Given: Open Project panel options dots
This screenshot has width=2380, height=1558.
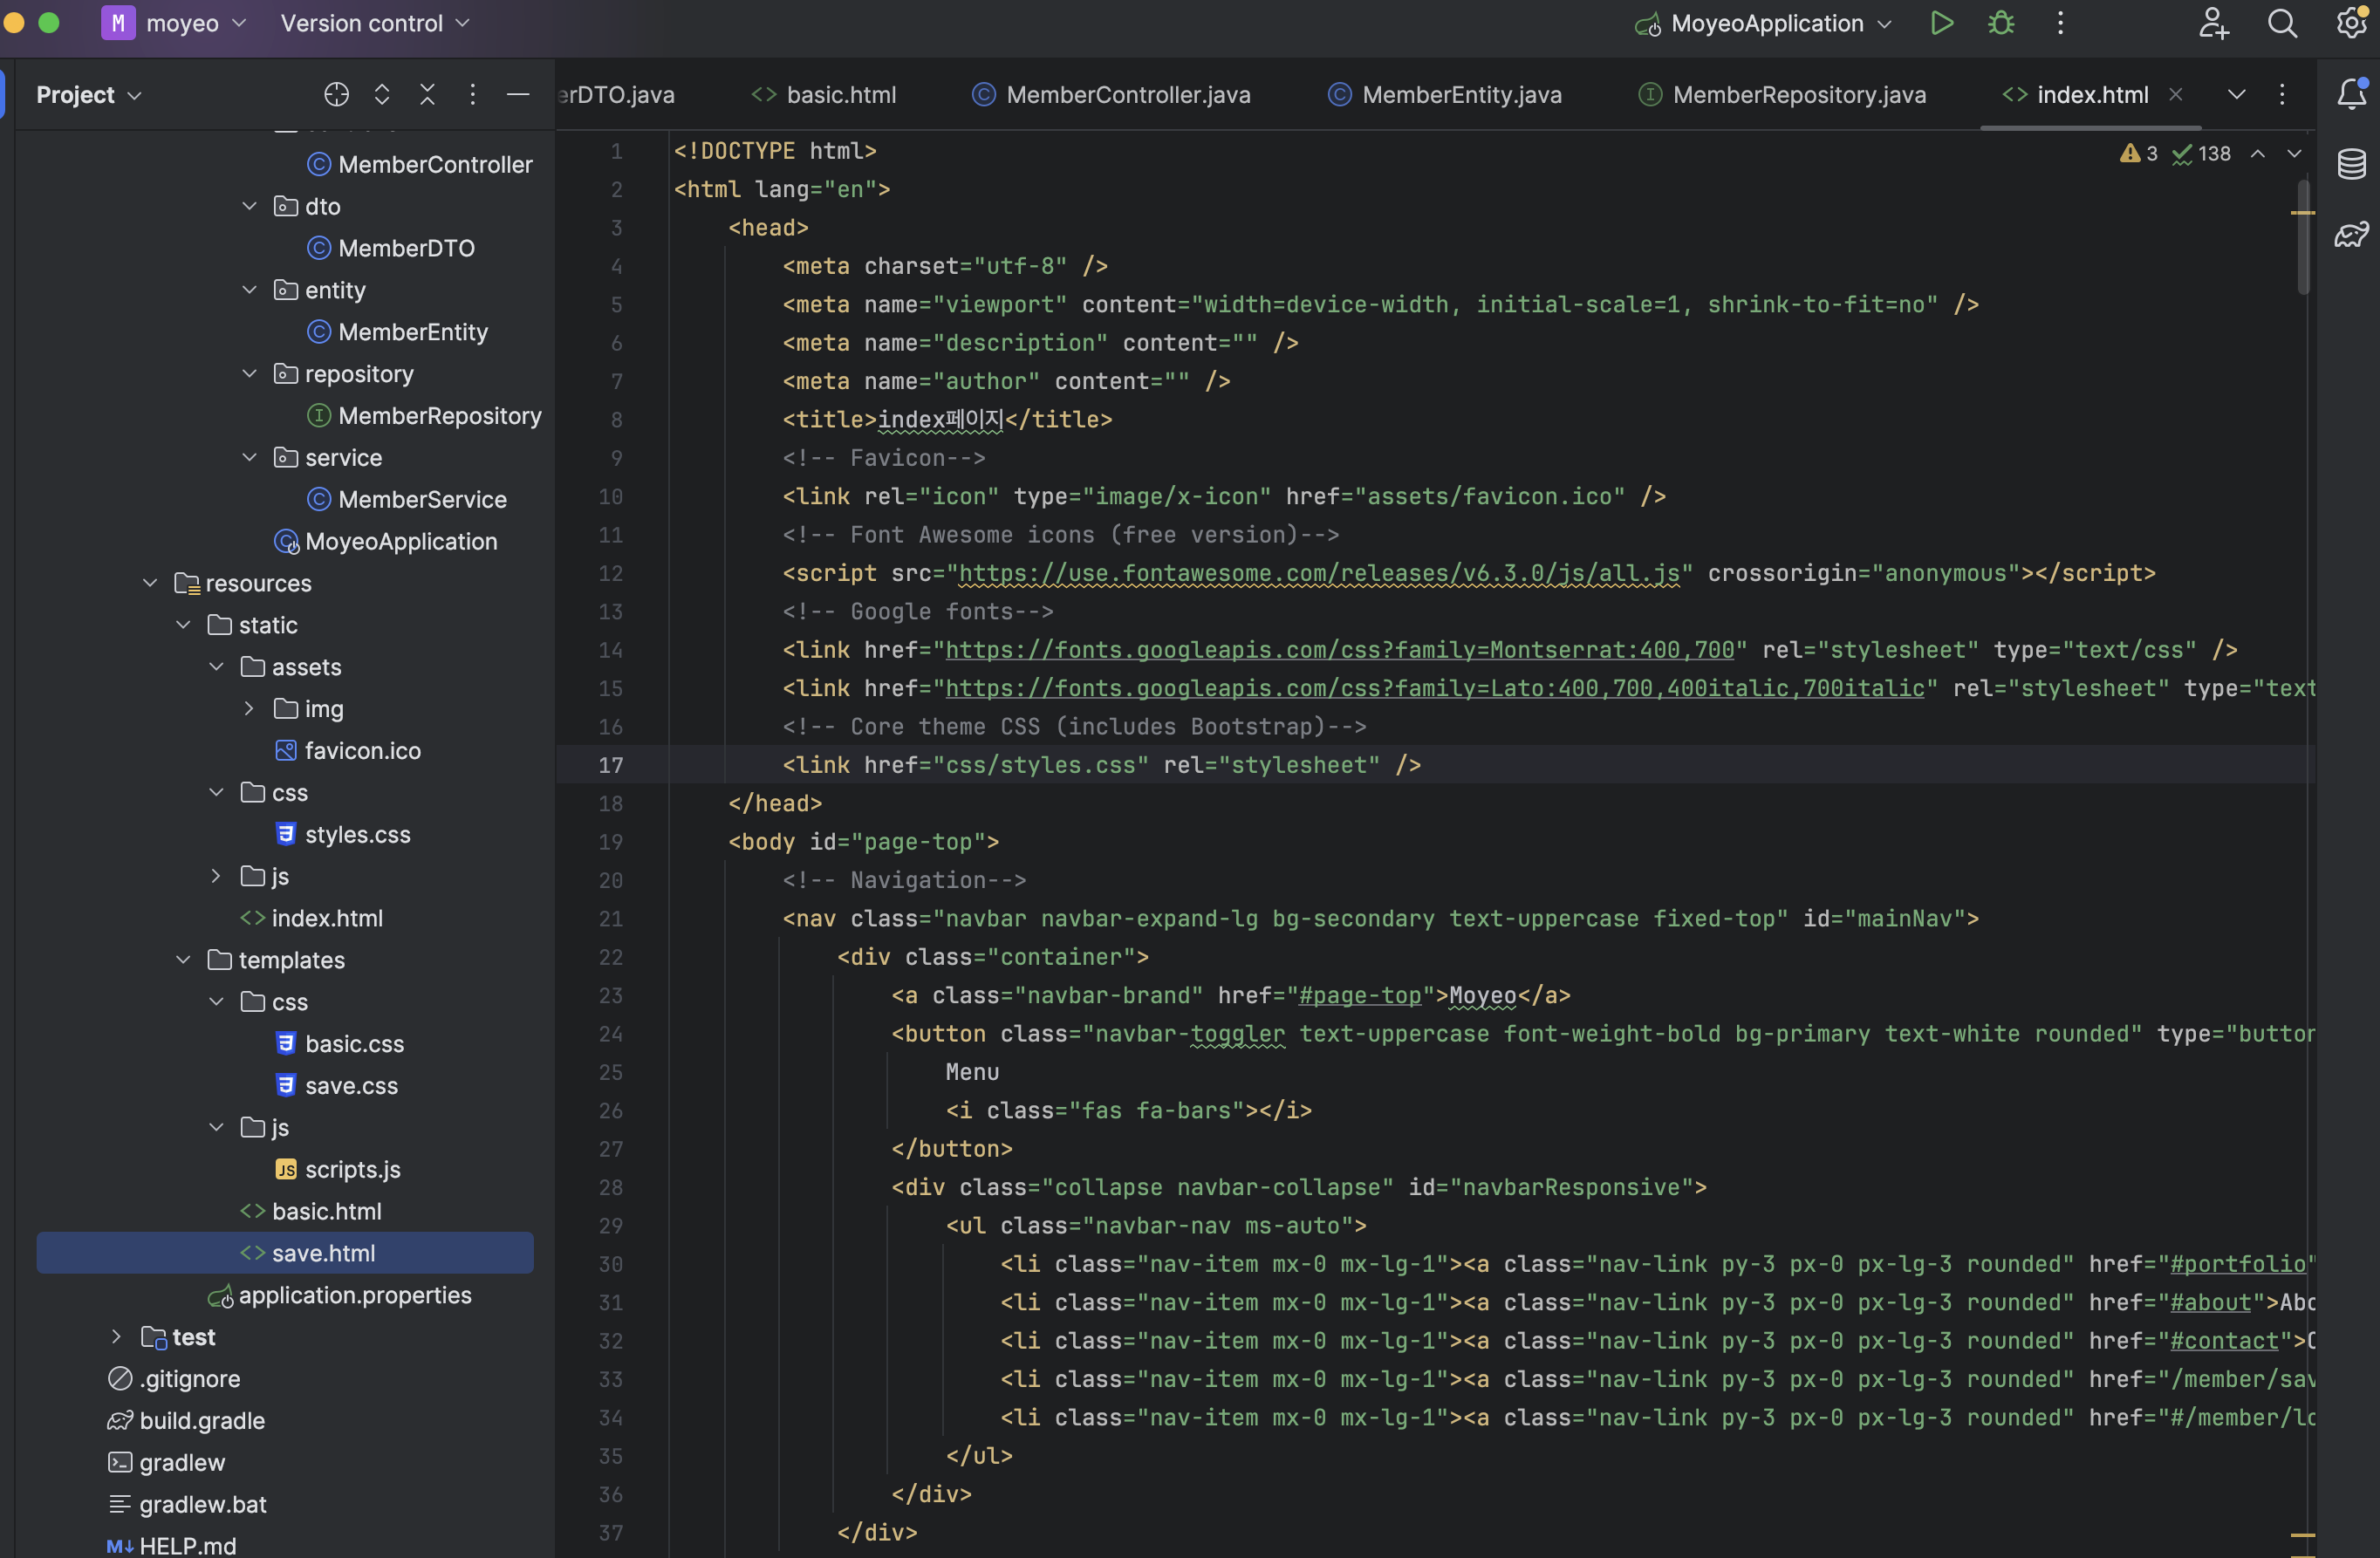Looking at the screenshot, I should [x=472, y=94].
